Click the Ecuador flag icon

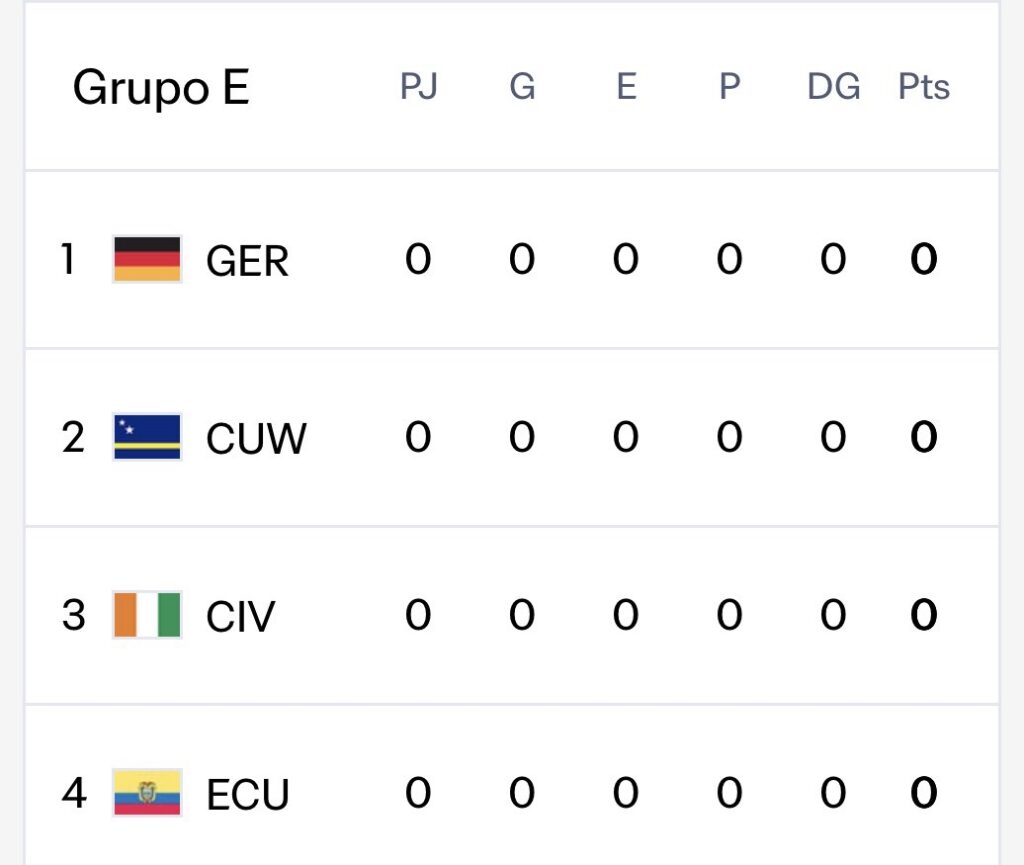click(x=147, y=793)
